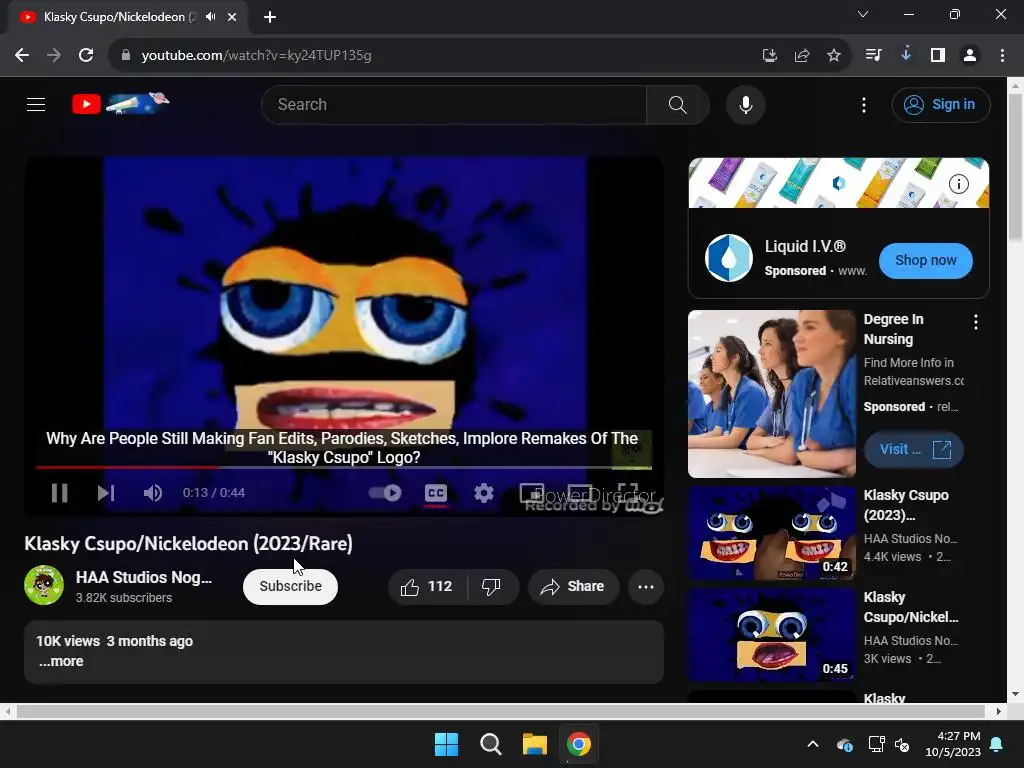Screen dimensions: 1024x768
Task: Open YouTube settings three-dot menu
Action: click(863, 104)
